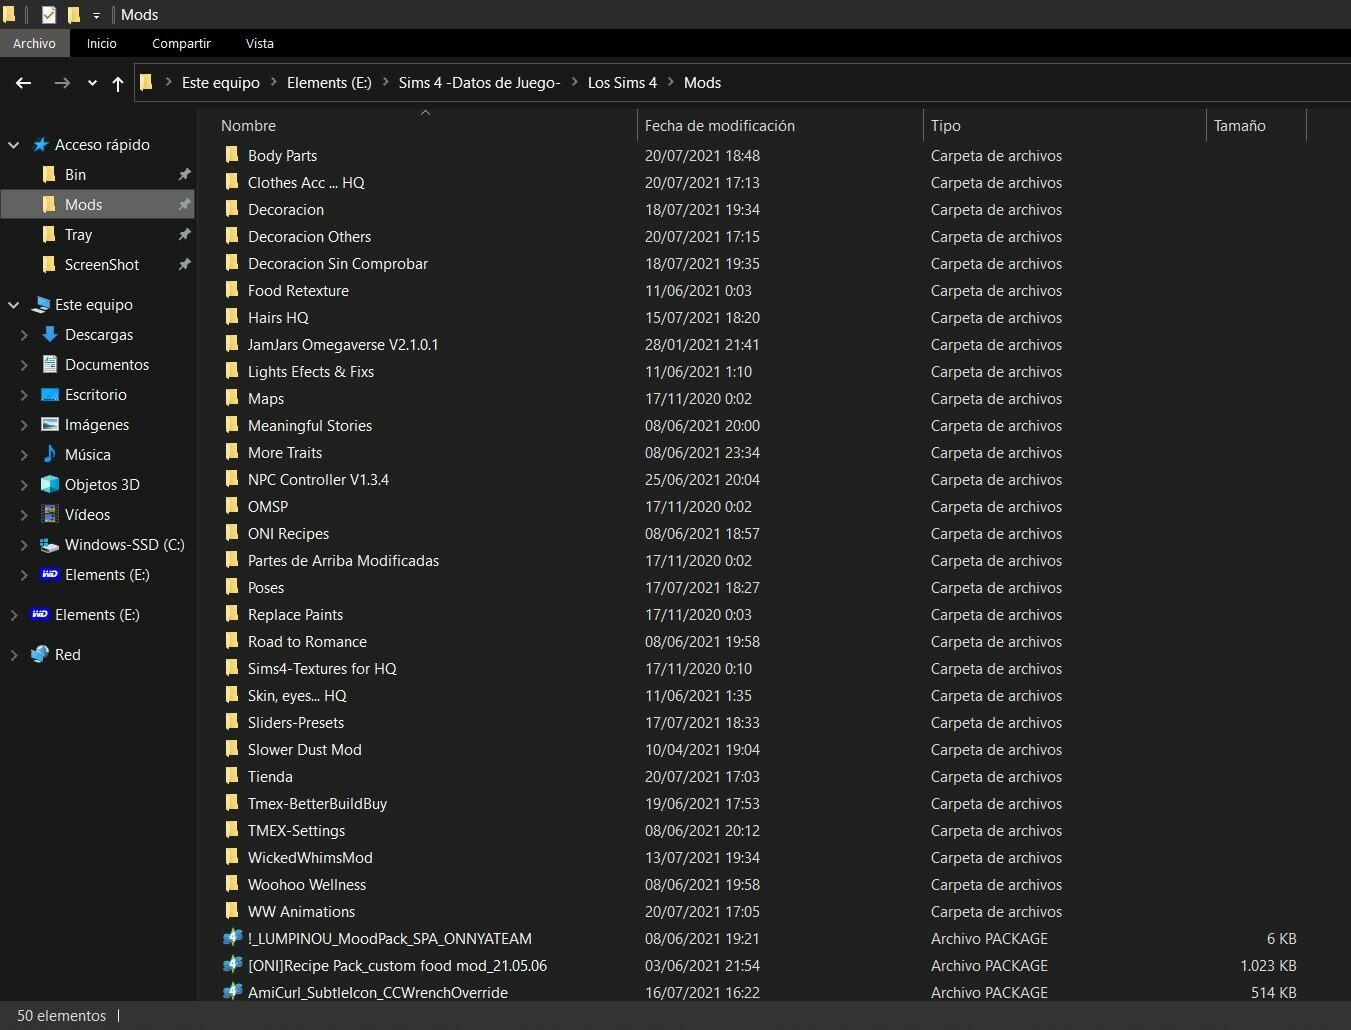This screenshot has width=1351, height=1030.
Task: Select the Road to Romance folder name
Action: [307, 641]
